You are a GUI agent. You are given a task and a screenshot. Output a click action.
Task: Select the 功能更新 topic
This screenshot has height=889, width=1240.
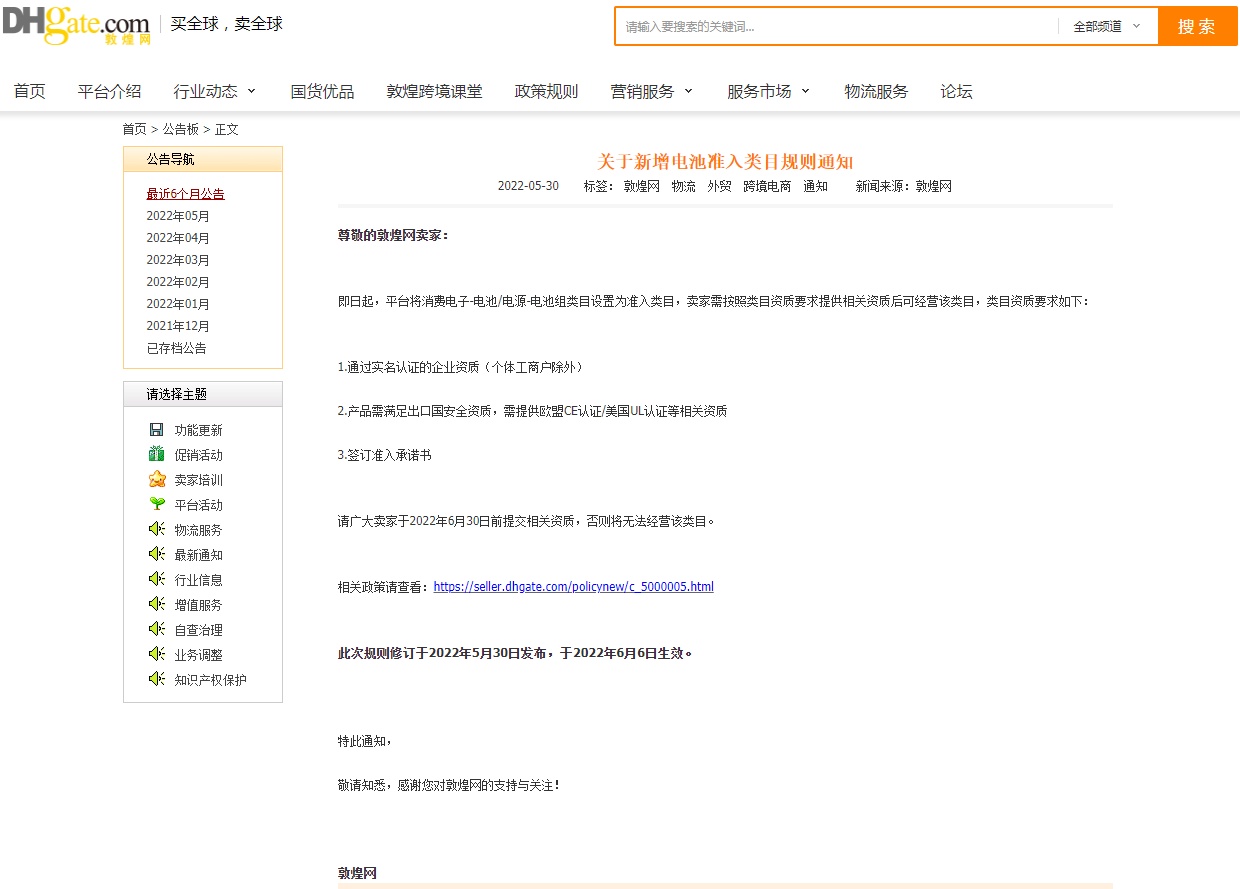tap(199, 430)
